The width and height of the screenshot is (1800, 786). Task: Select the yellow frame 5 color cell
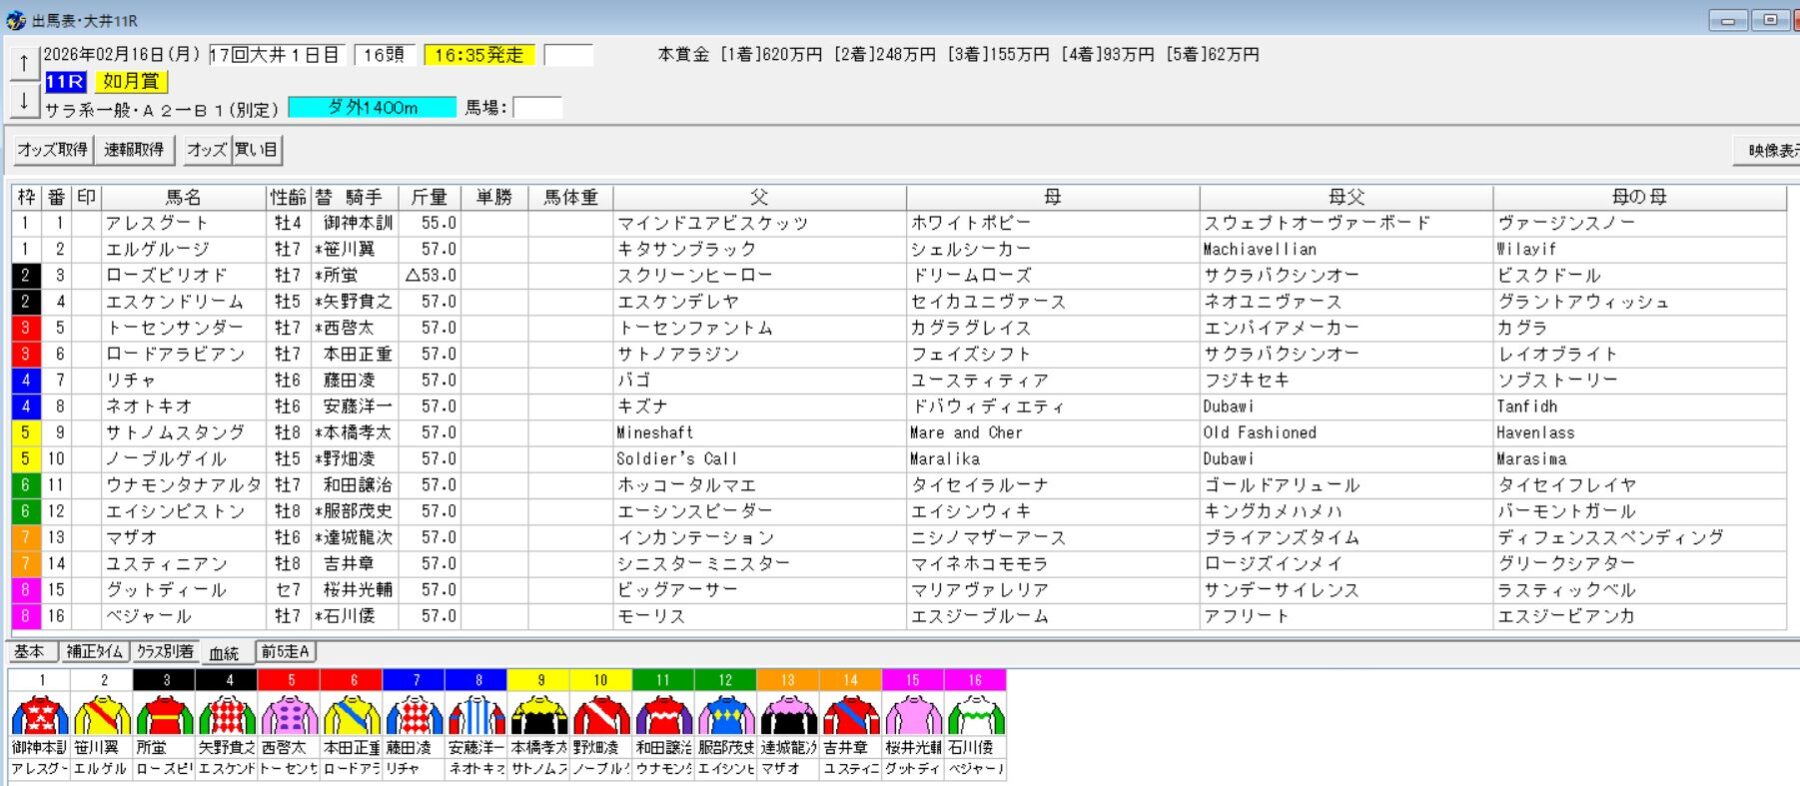point(25,433)
